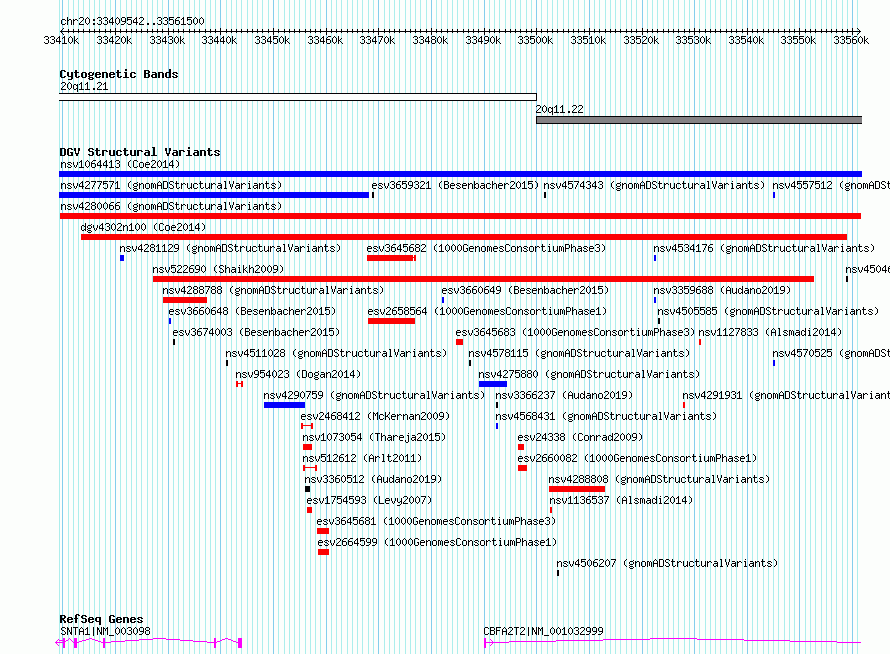Viewport: 890px width, 654px height.
Task: Select esv3660648 (Besenbacher2015) label
Action: coord(252,312)
